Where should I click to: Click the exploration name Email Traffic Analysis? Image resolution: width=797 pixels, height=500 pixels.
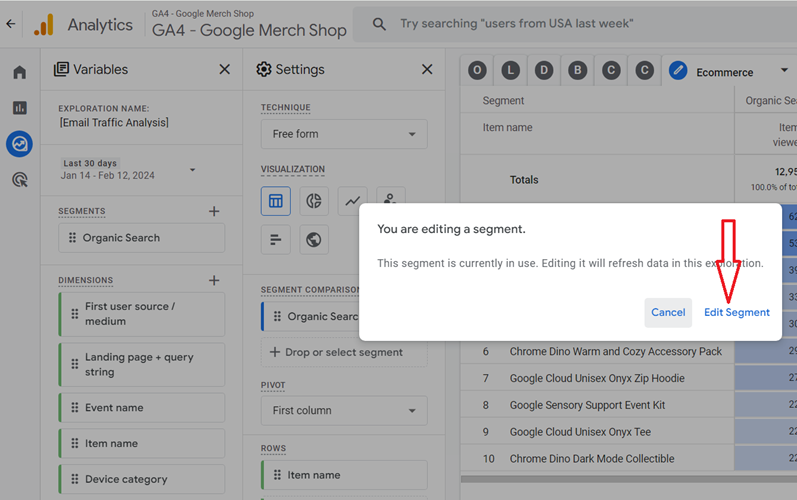coord(114,122)
